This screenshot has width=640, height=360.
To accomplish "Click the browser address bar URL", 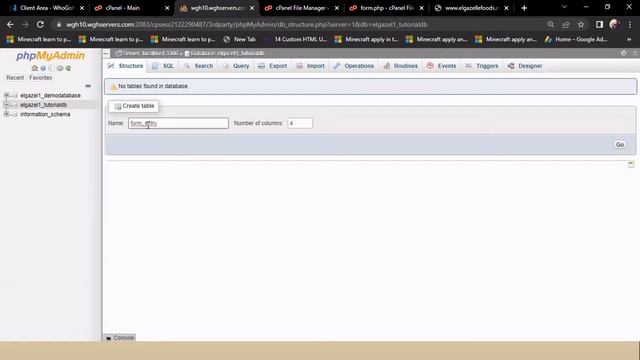I will coord(247,24).
